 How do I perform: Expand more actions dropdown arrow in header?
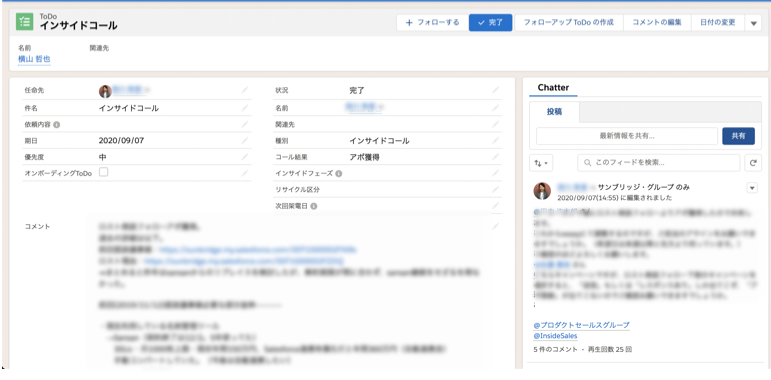click(x=753, y=23)
